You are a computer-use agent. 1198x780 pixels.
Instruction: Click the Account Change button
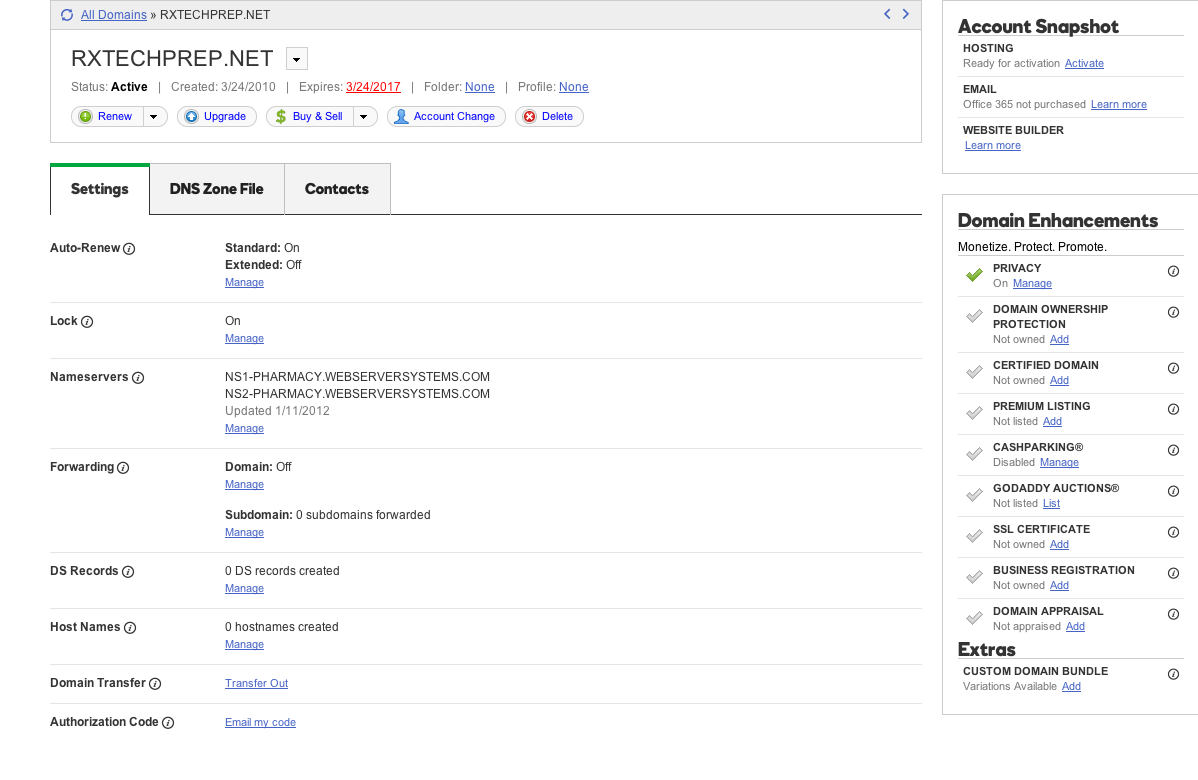click(x=446, y=116)
